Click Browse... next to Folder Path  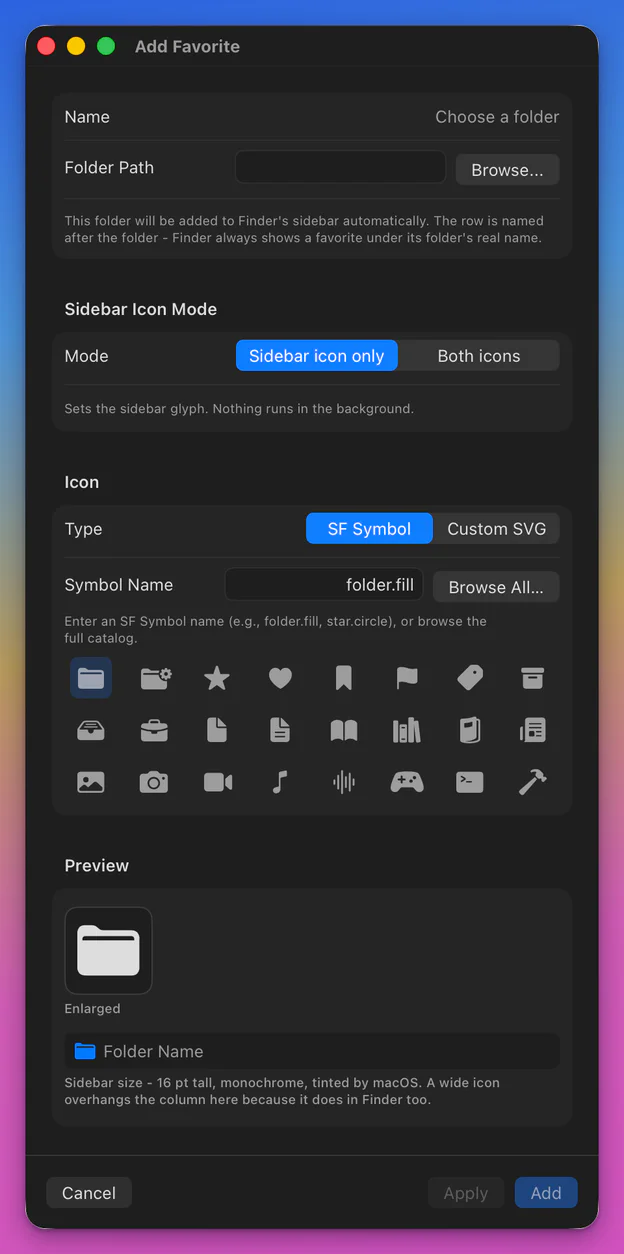[x=507, y=170]
